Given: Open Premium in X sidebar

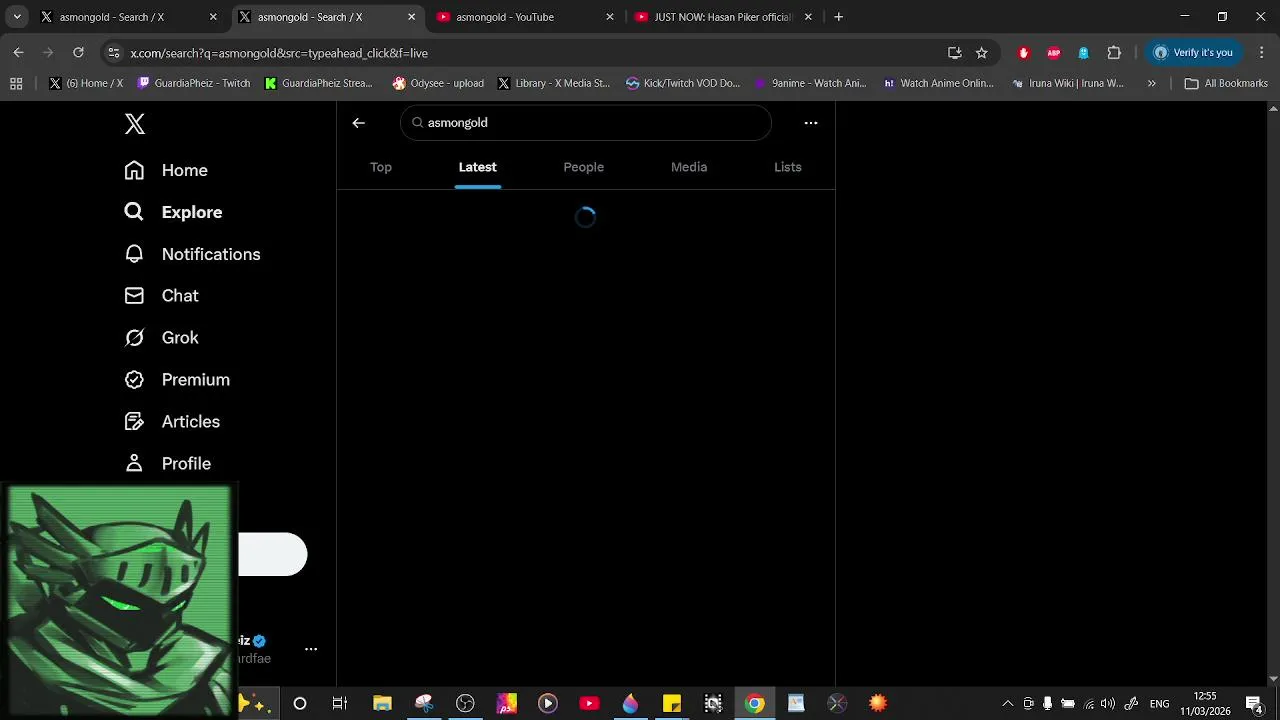Looking at the screenshot, I should [x=177, y=380].
